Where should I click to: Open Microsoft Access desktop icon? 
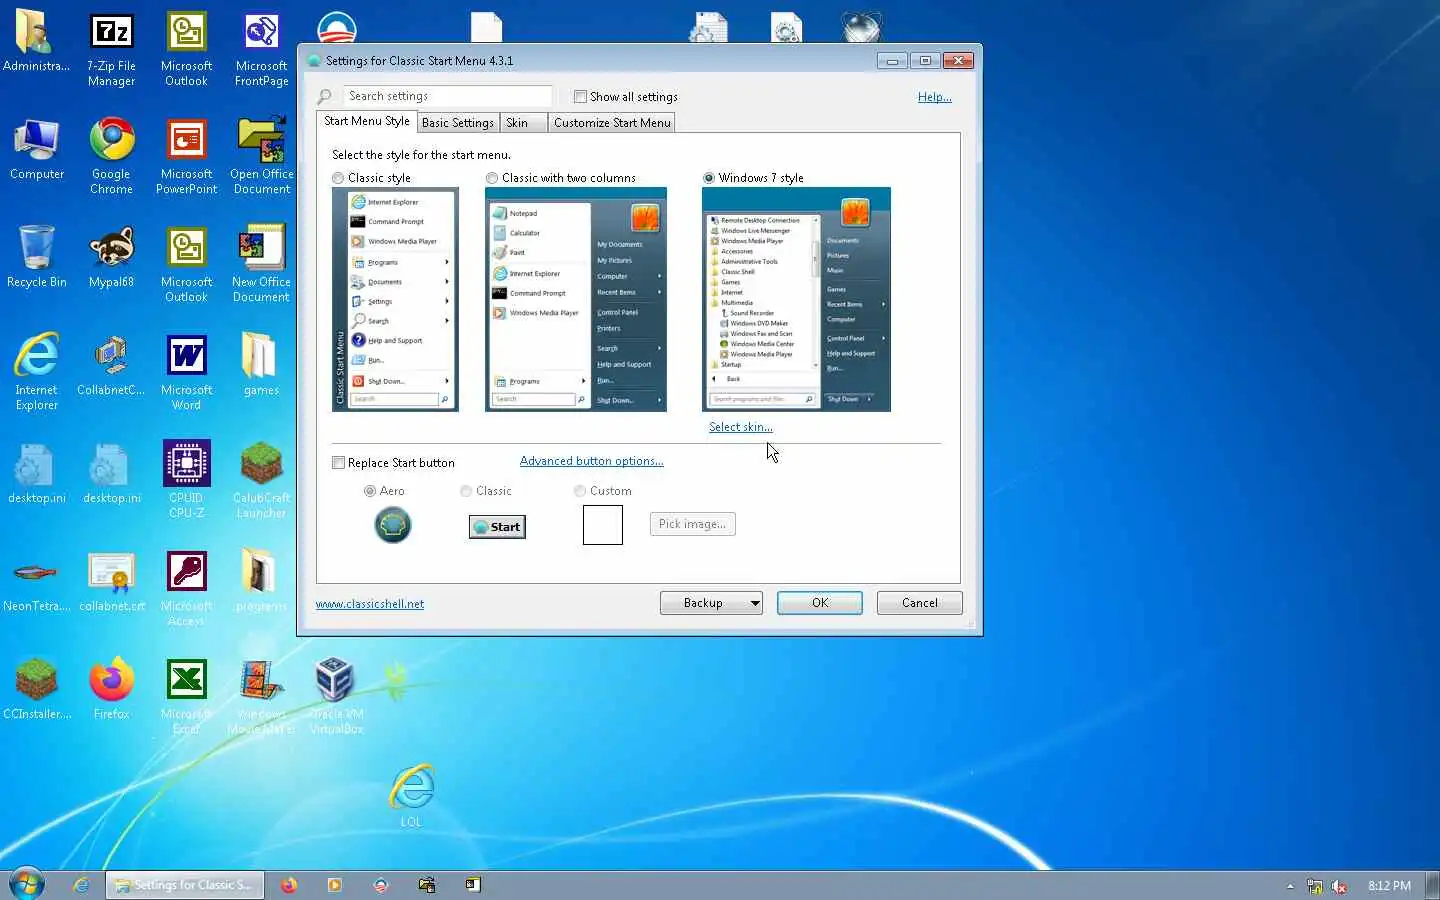tap(186, 588)
